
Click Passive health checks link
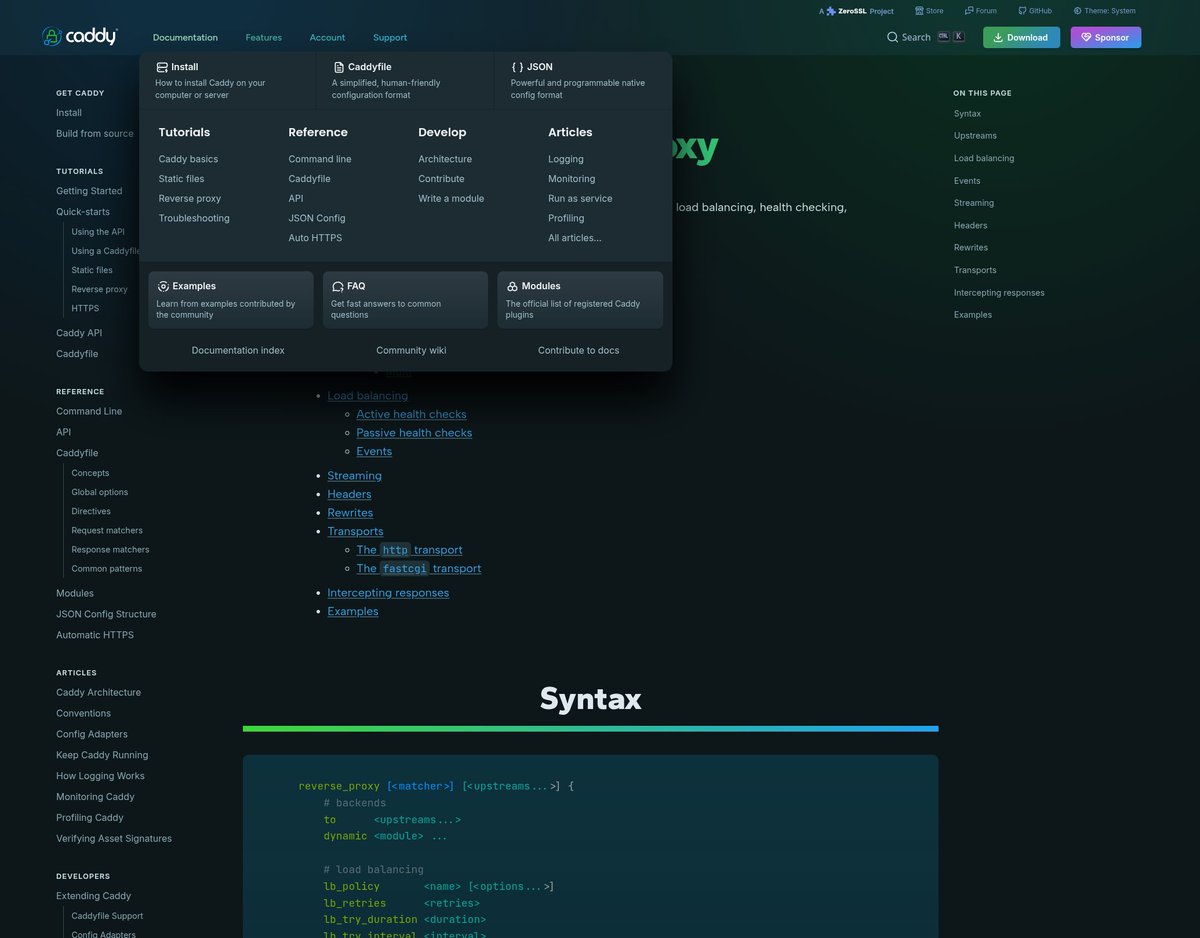pos(414,433)
